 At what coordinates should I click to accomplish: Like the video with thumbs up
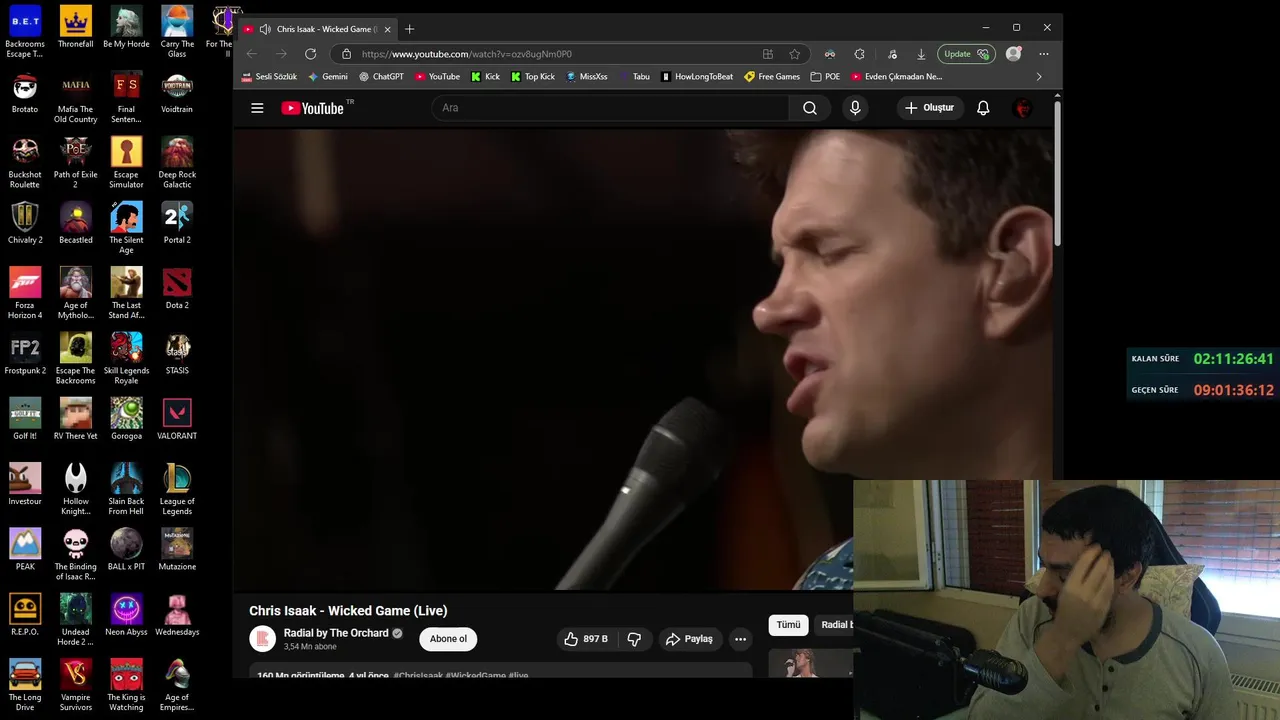click(x=586, y=639)
